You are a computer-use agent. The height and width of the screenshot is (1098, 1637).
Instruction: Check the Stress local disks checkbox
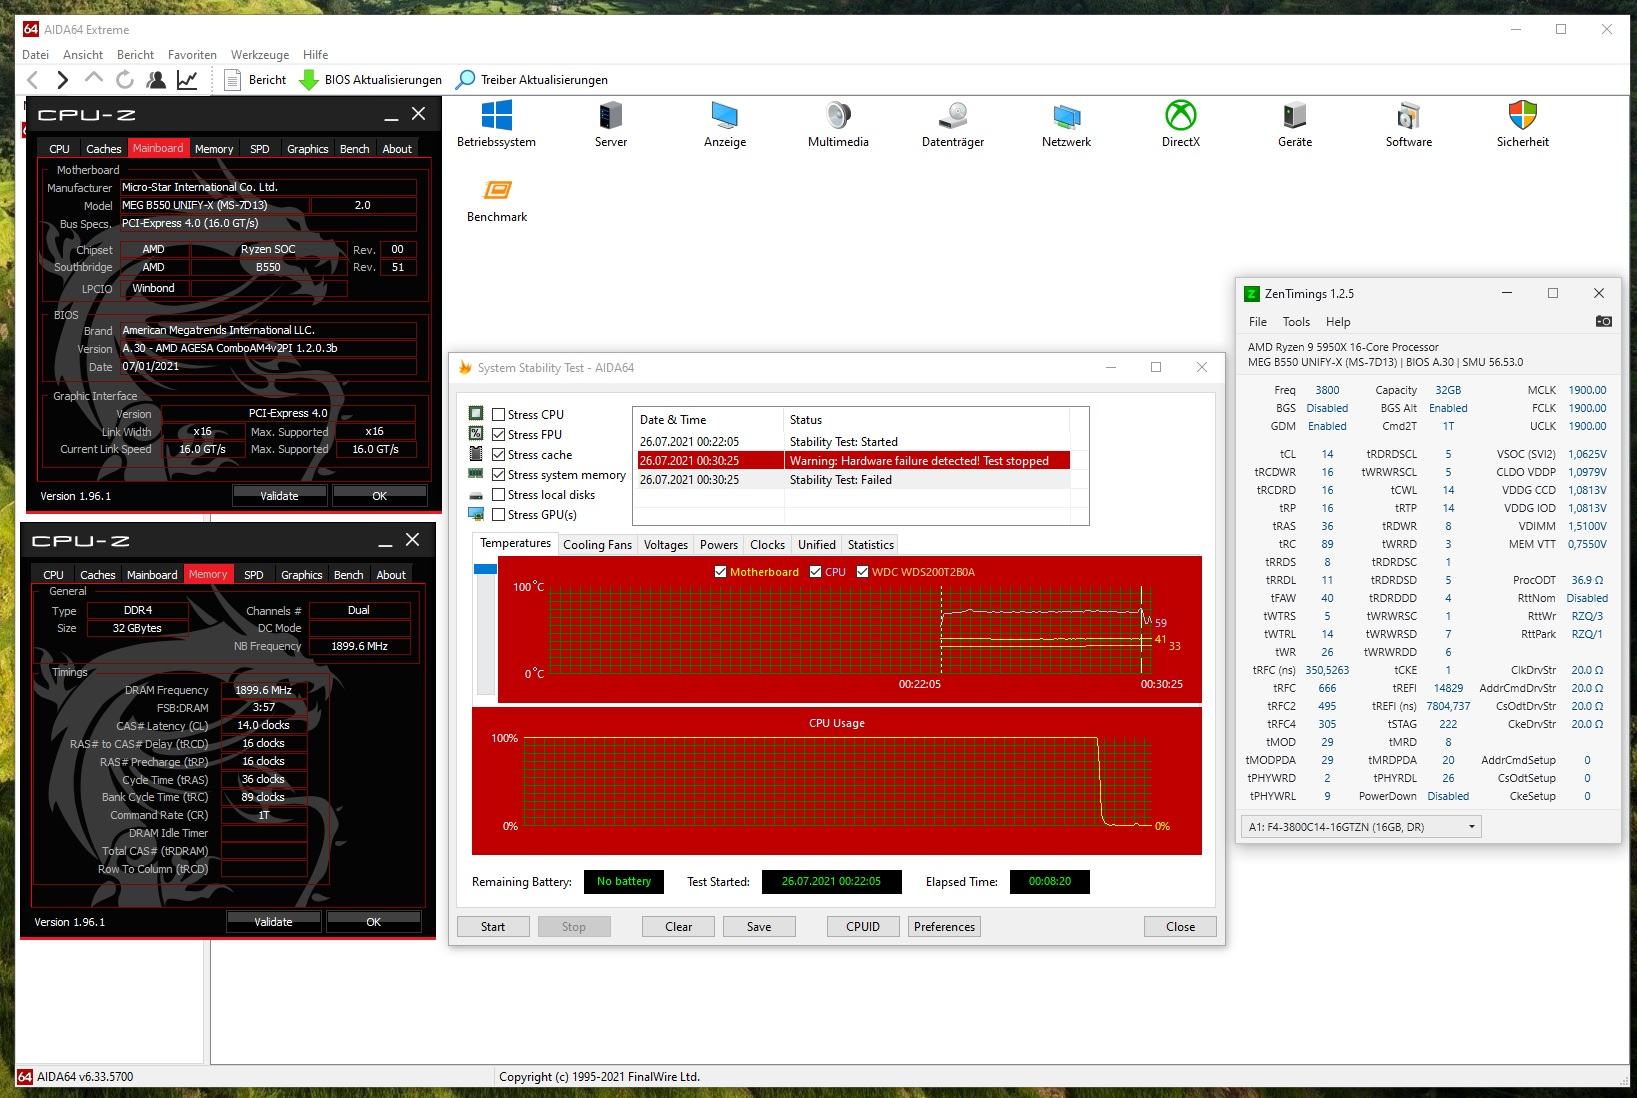coord(498,495)
